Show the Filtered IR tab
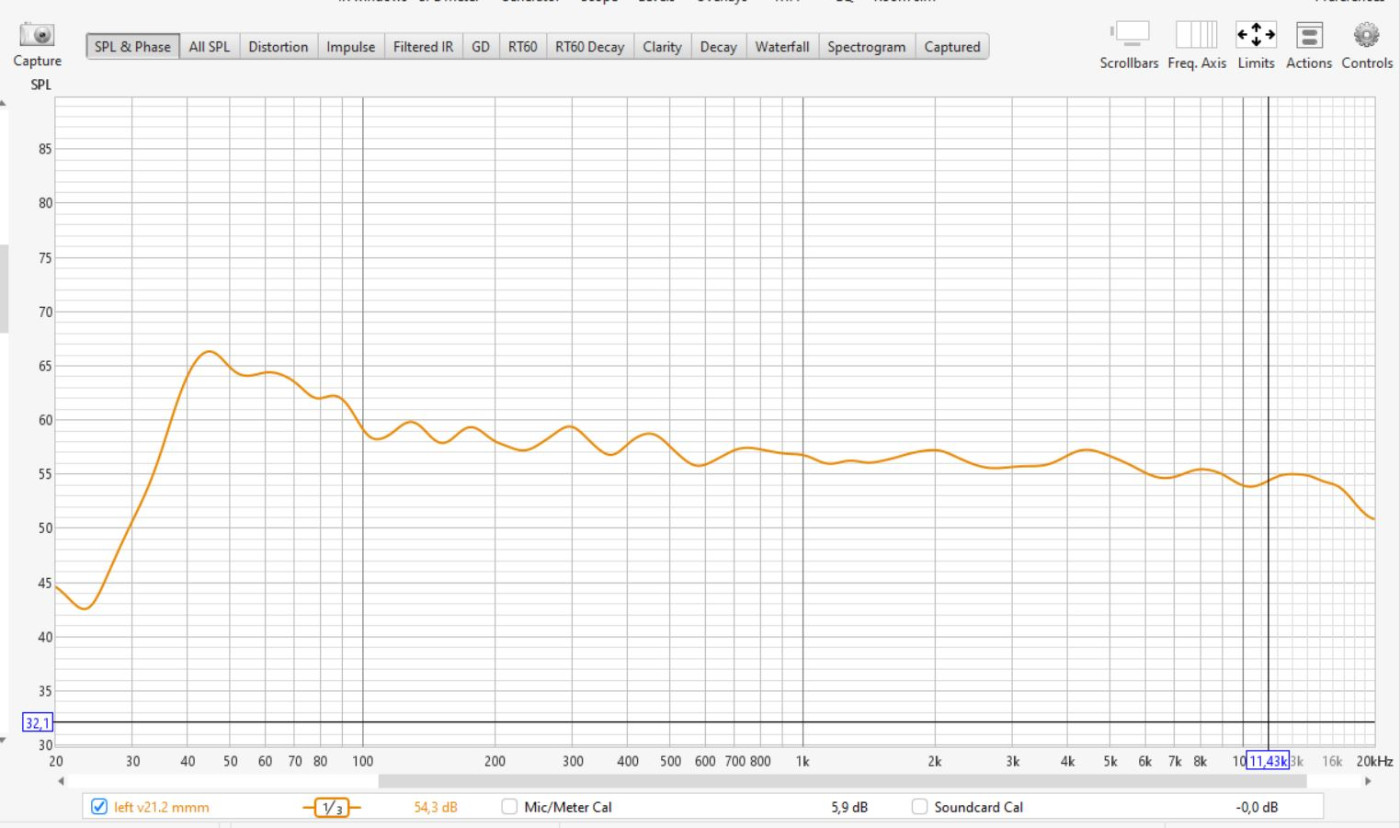1400x828 pixels. coord(422,47)
